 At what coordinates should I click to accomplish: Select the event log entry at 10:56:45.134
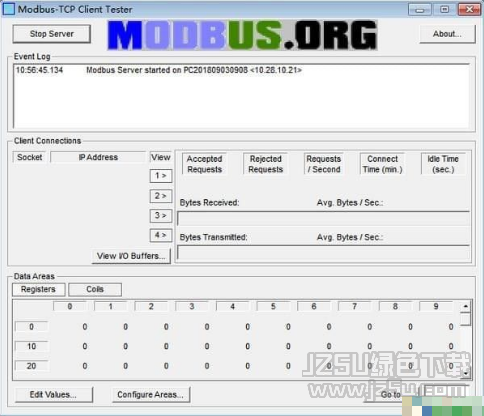[159, 70]
